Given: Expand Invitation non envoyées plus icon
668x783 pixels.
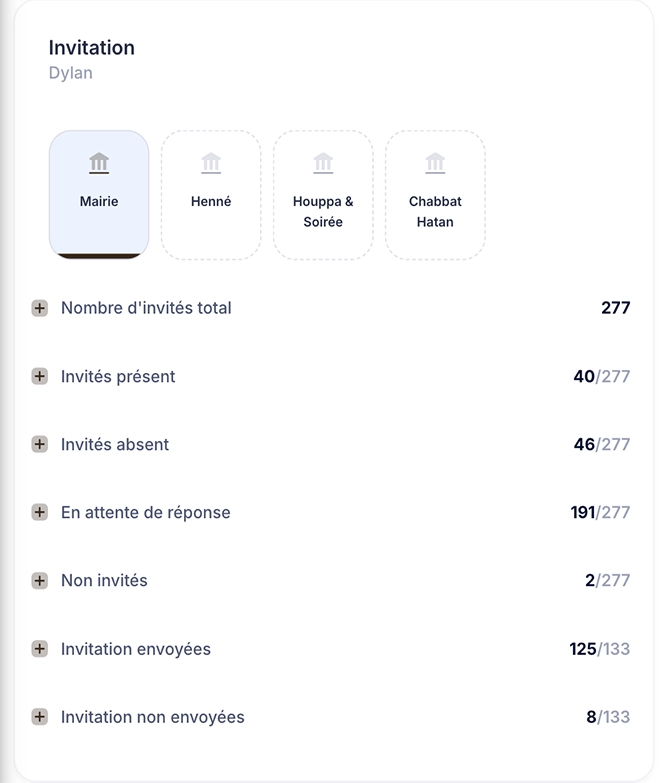Looking at the screenshot, I should (40, 717).
